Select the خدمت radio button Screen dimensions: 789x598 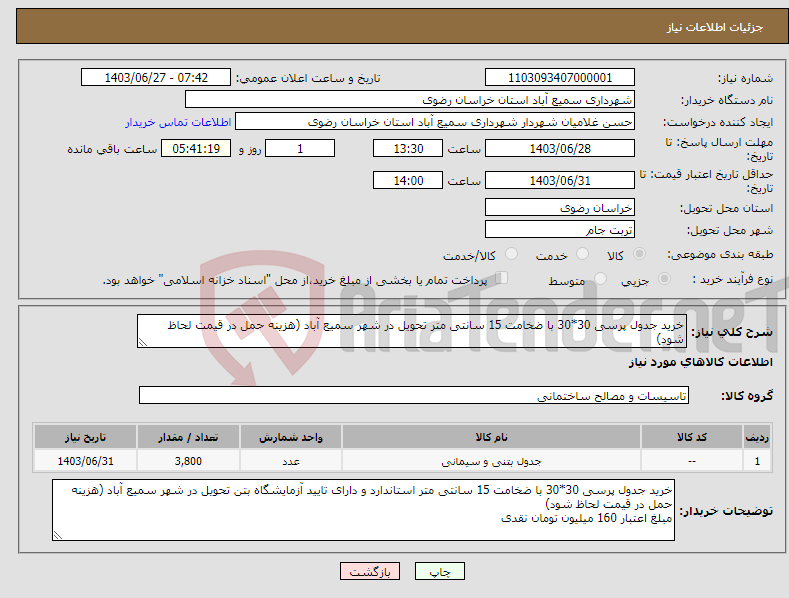(582, 254)
